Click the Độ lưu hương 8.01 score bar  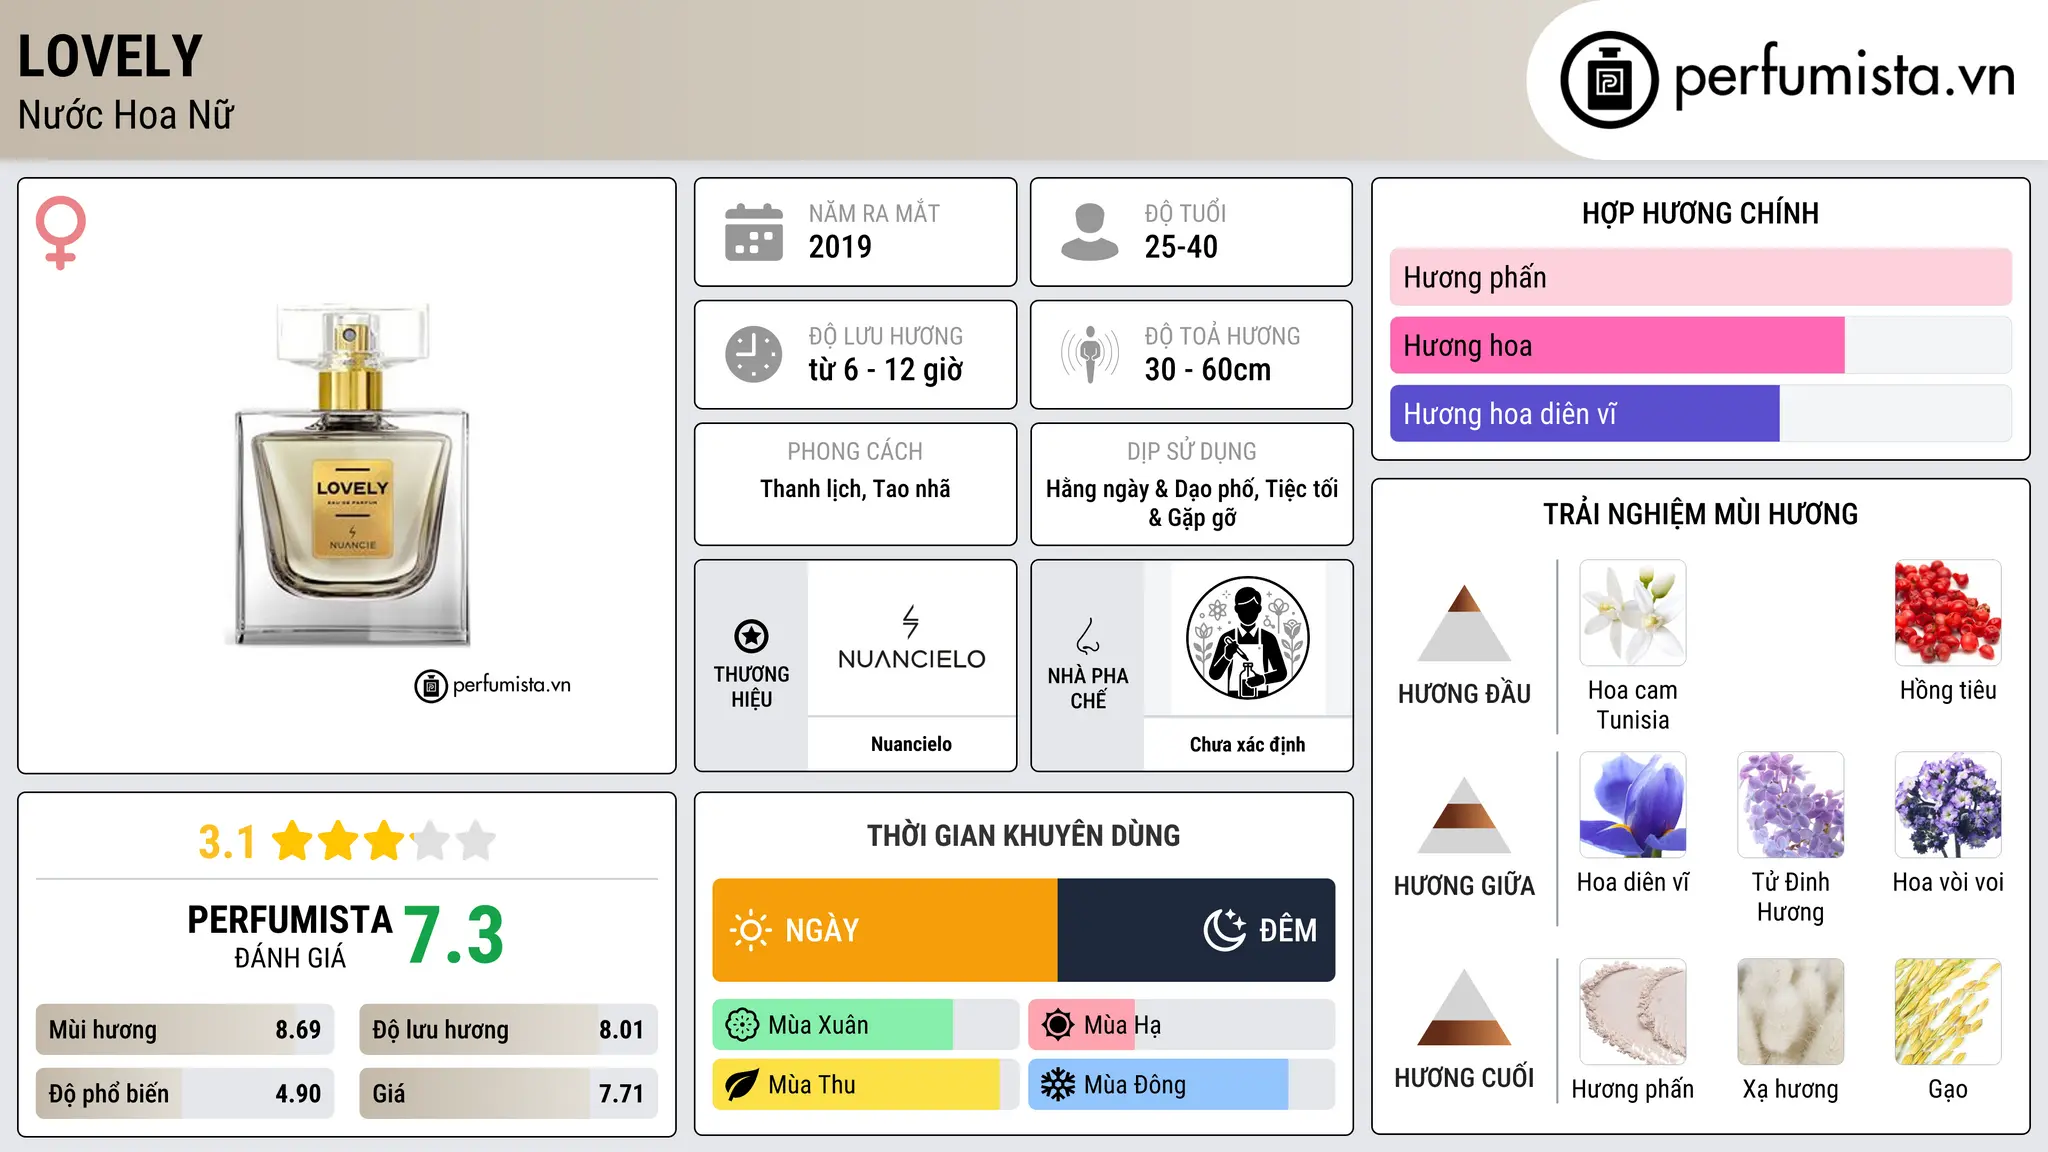(508, 1030)
